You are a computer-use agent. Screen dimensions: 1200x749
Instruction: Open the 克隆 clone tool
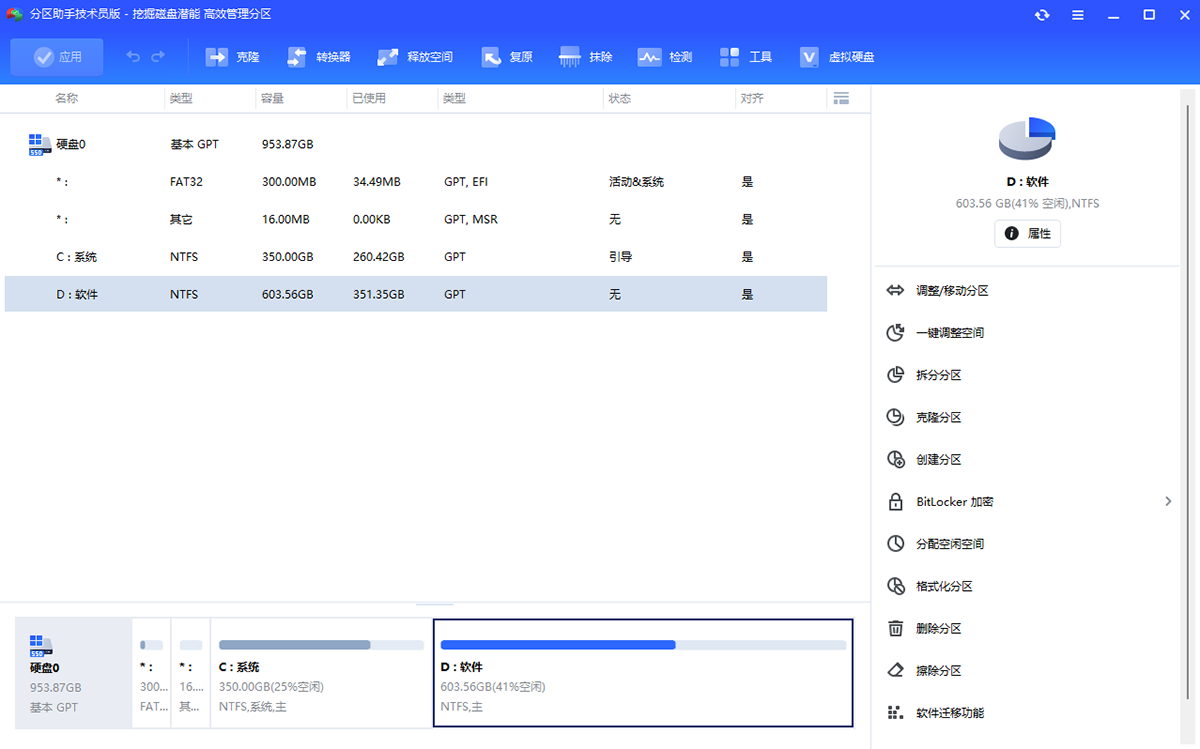[232, 57]
